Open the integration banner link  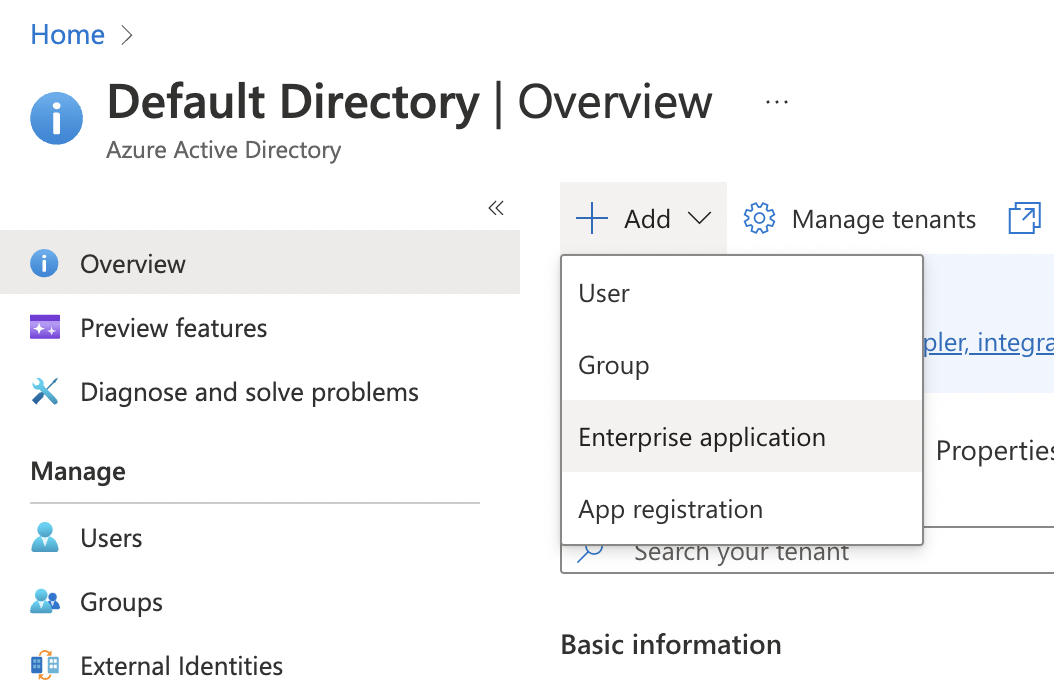(988, 343)
